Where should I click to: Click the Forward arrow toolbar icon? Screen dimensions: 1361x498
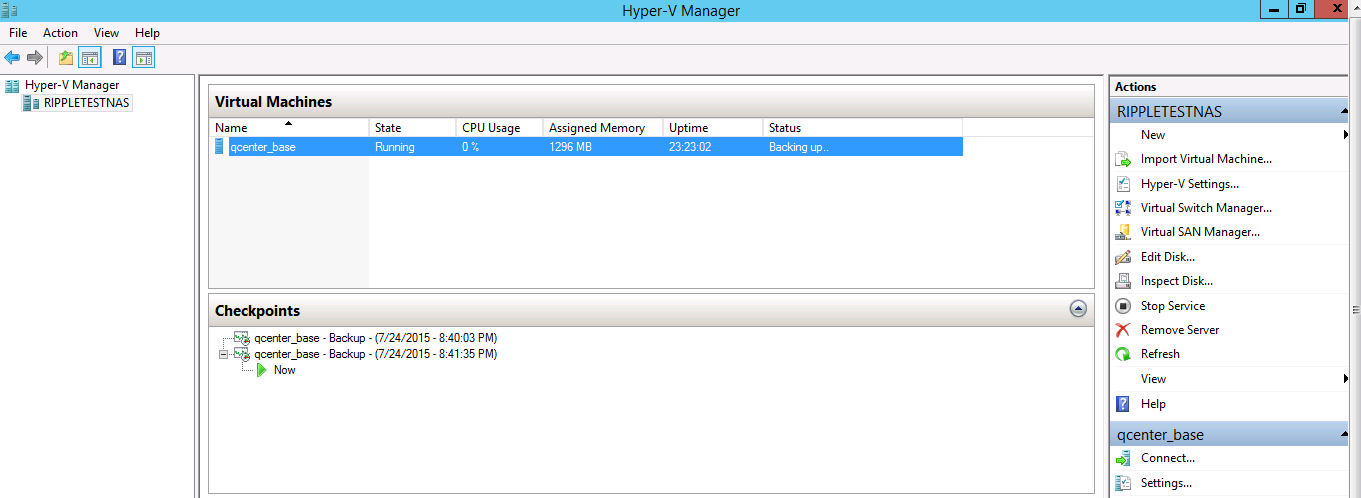[x=35, y=58]
